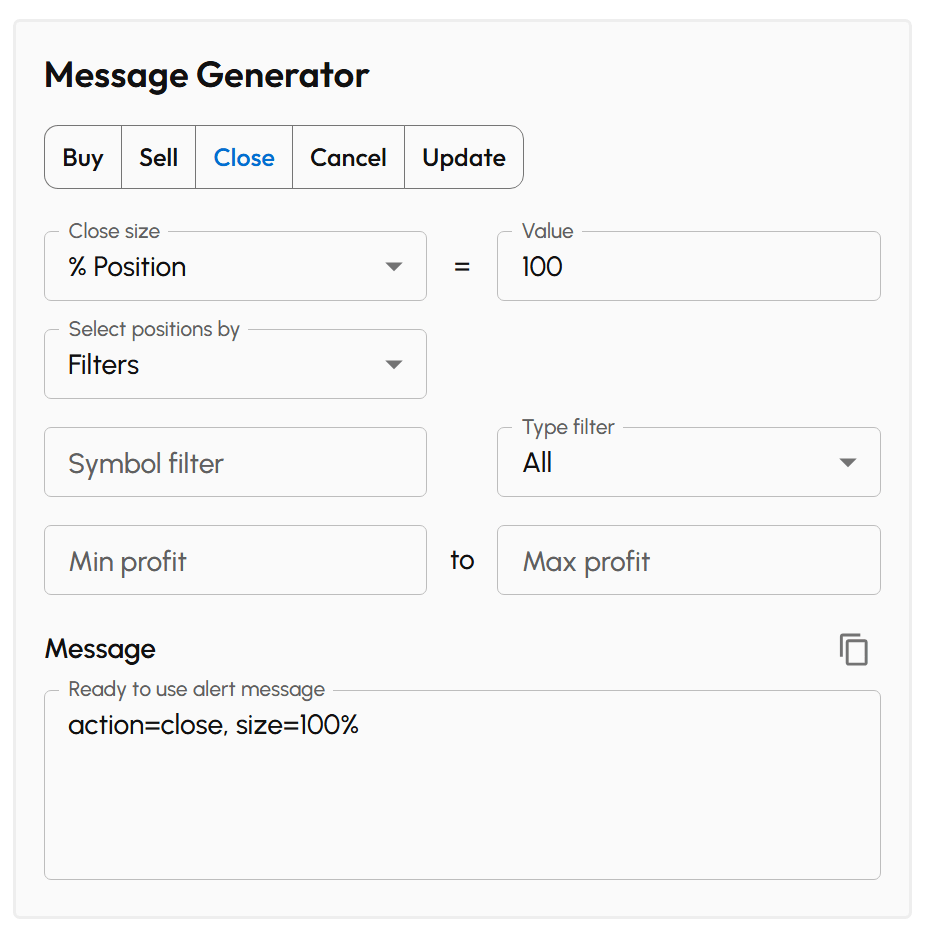Focus the Max profit field
The width and height of the screenshot is (929, 934).
click(x=688, y=560)
